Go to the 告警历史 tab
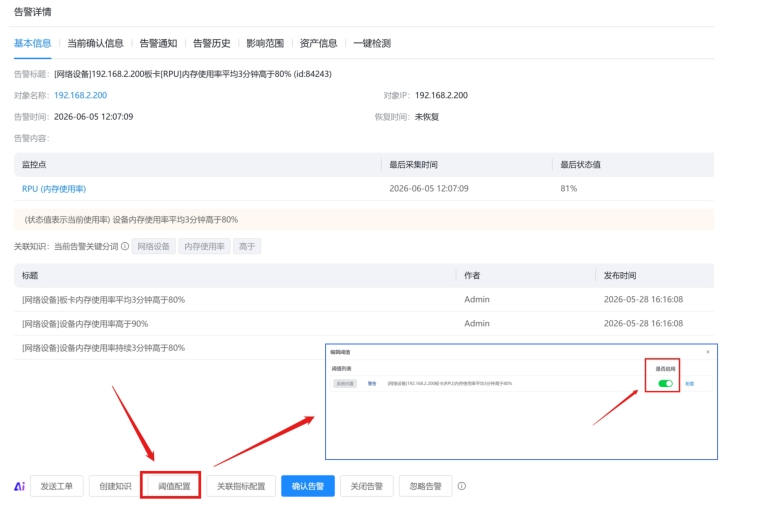 212,43
